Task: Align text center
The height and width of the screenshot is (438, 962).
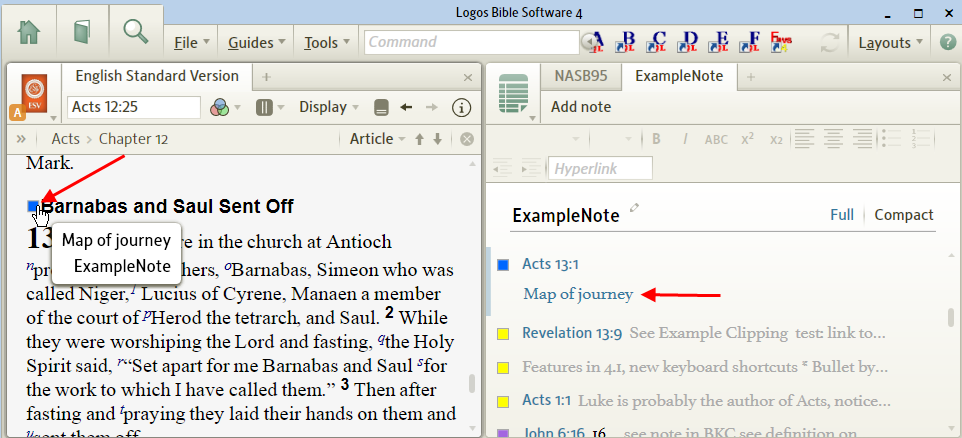Action: 834,139
